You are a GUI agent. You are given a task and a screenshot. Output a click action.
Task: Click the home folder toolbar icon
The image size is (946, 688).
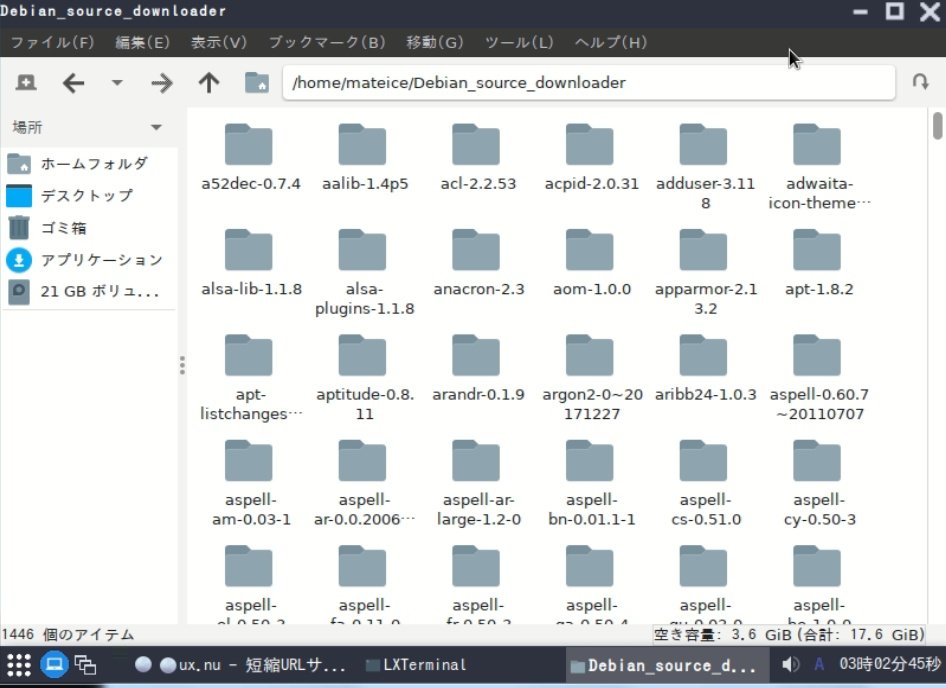[x=256, y=83]
